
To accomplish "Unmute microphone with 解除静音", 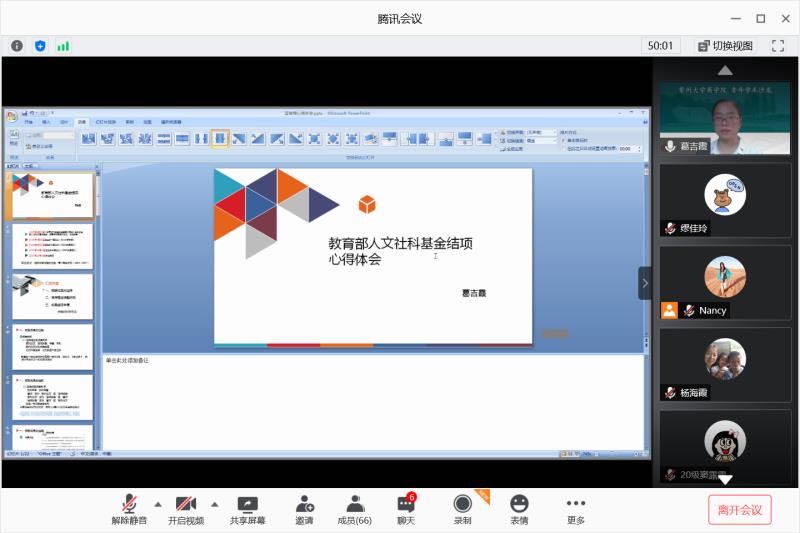I will click(x=128, y=510).
